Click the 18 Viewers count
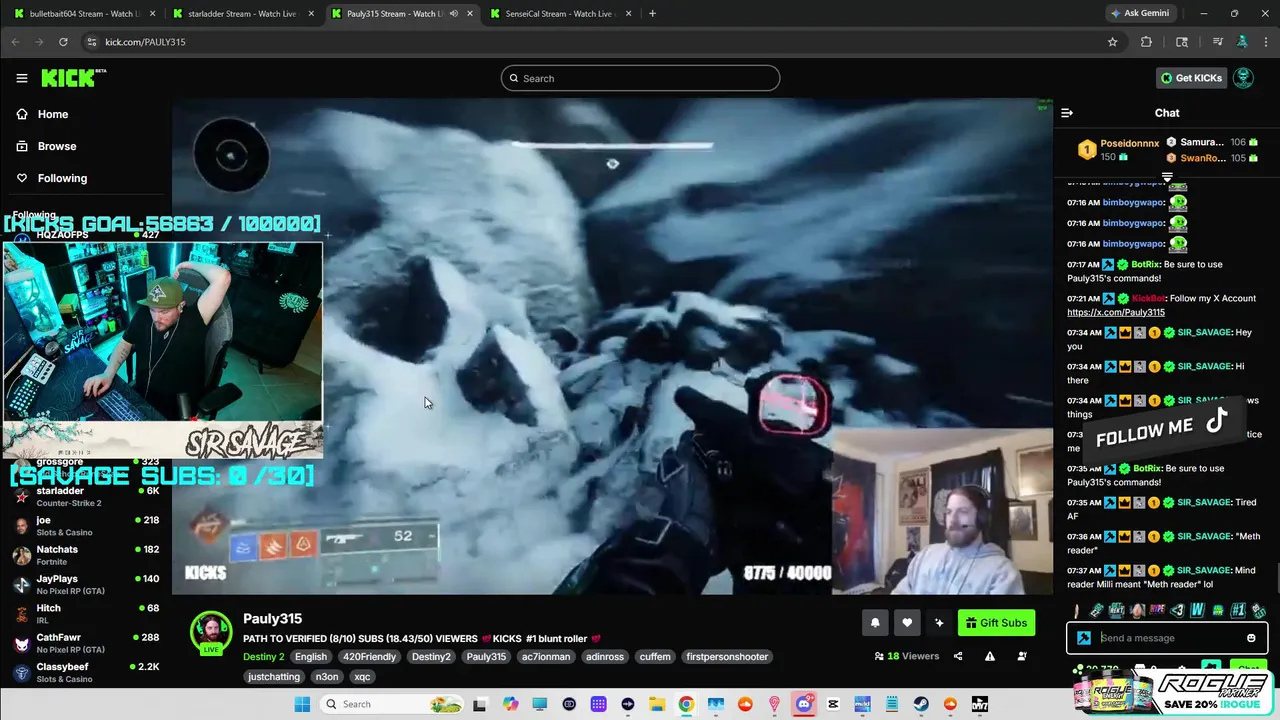1280x720 pixels. [x=907, y=656]
